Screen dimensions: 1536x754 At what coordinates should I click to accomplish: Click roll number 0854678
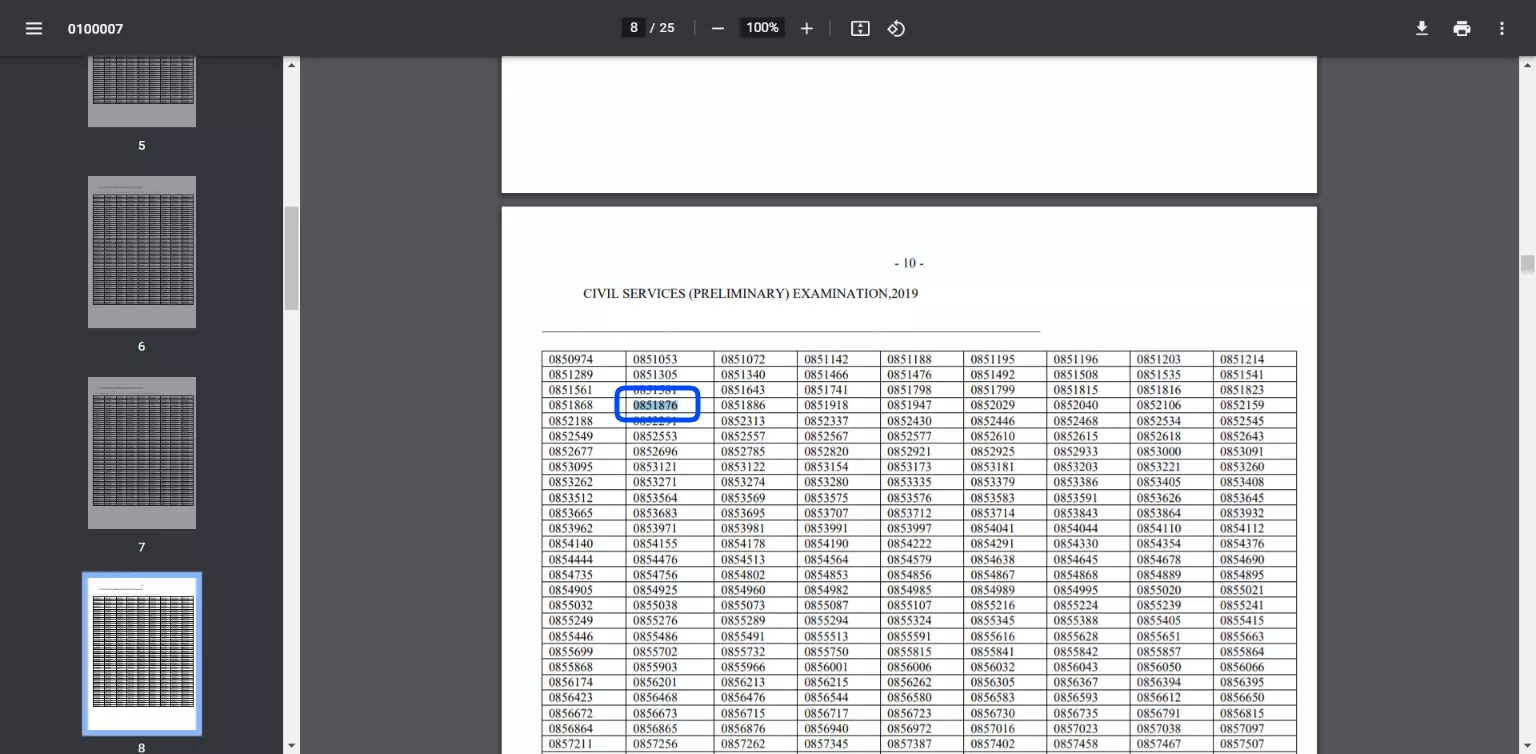point(1158,560)
